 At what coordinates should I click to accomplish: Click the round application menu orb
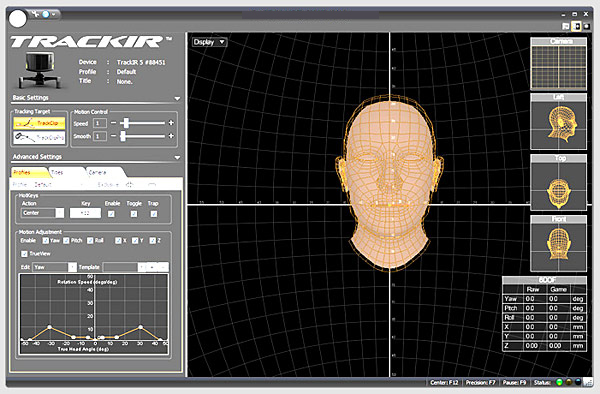pyautogui.click(x=18, y=18)
